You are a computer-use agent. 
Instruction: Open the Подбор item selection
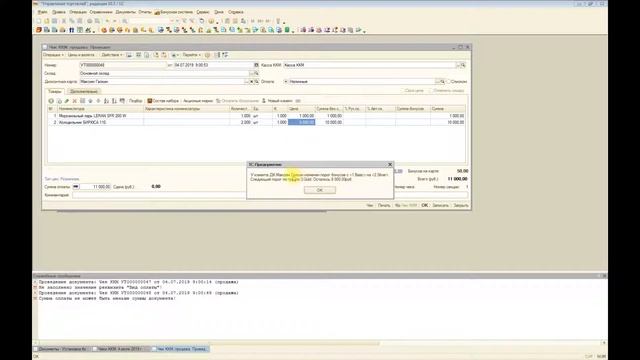(136, 101)
